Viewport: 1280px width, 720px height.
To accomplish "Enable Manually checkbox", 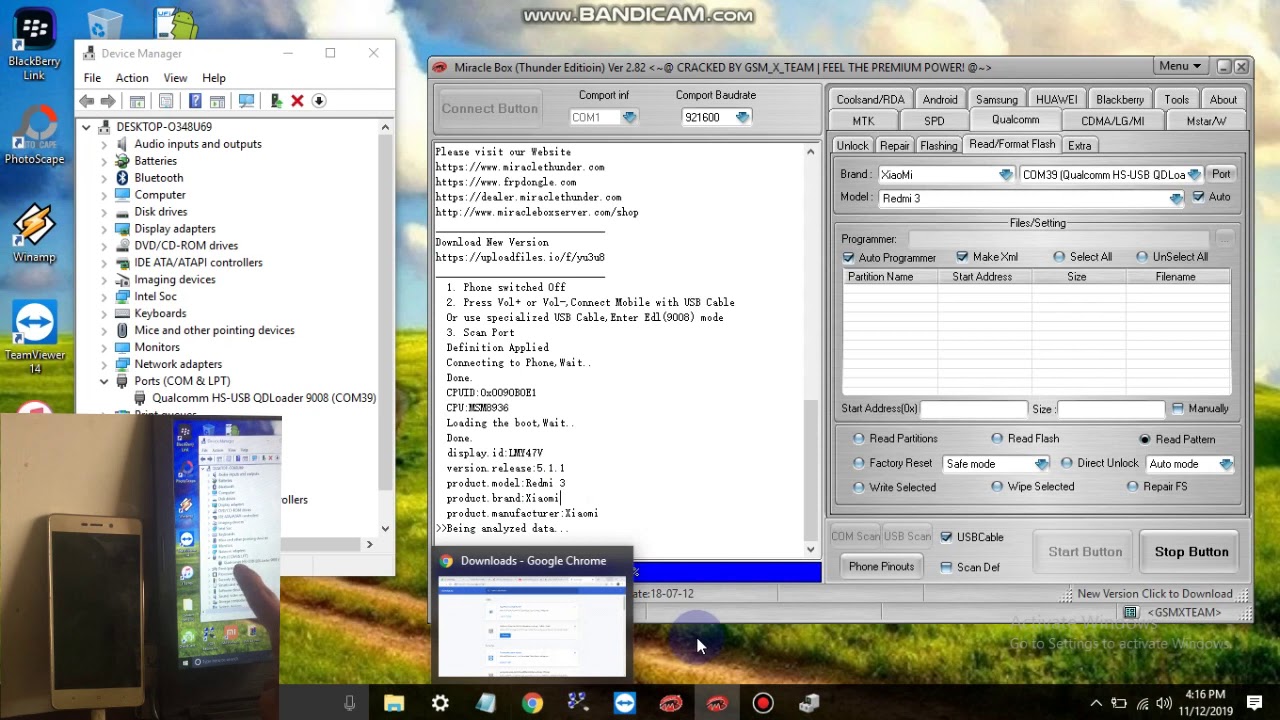I will click(1178, 408).
